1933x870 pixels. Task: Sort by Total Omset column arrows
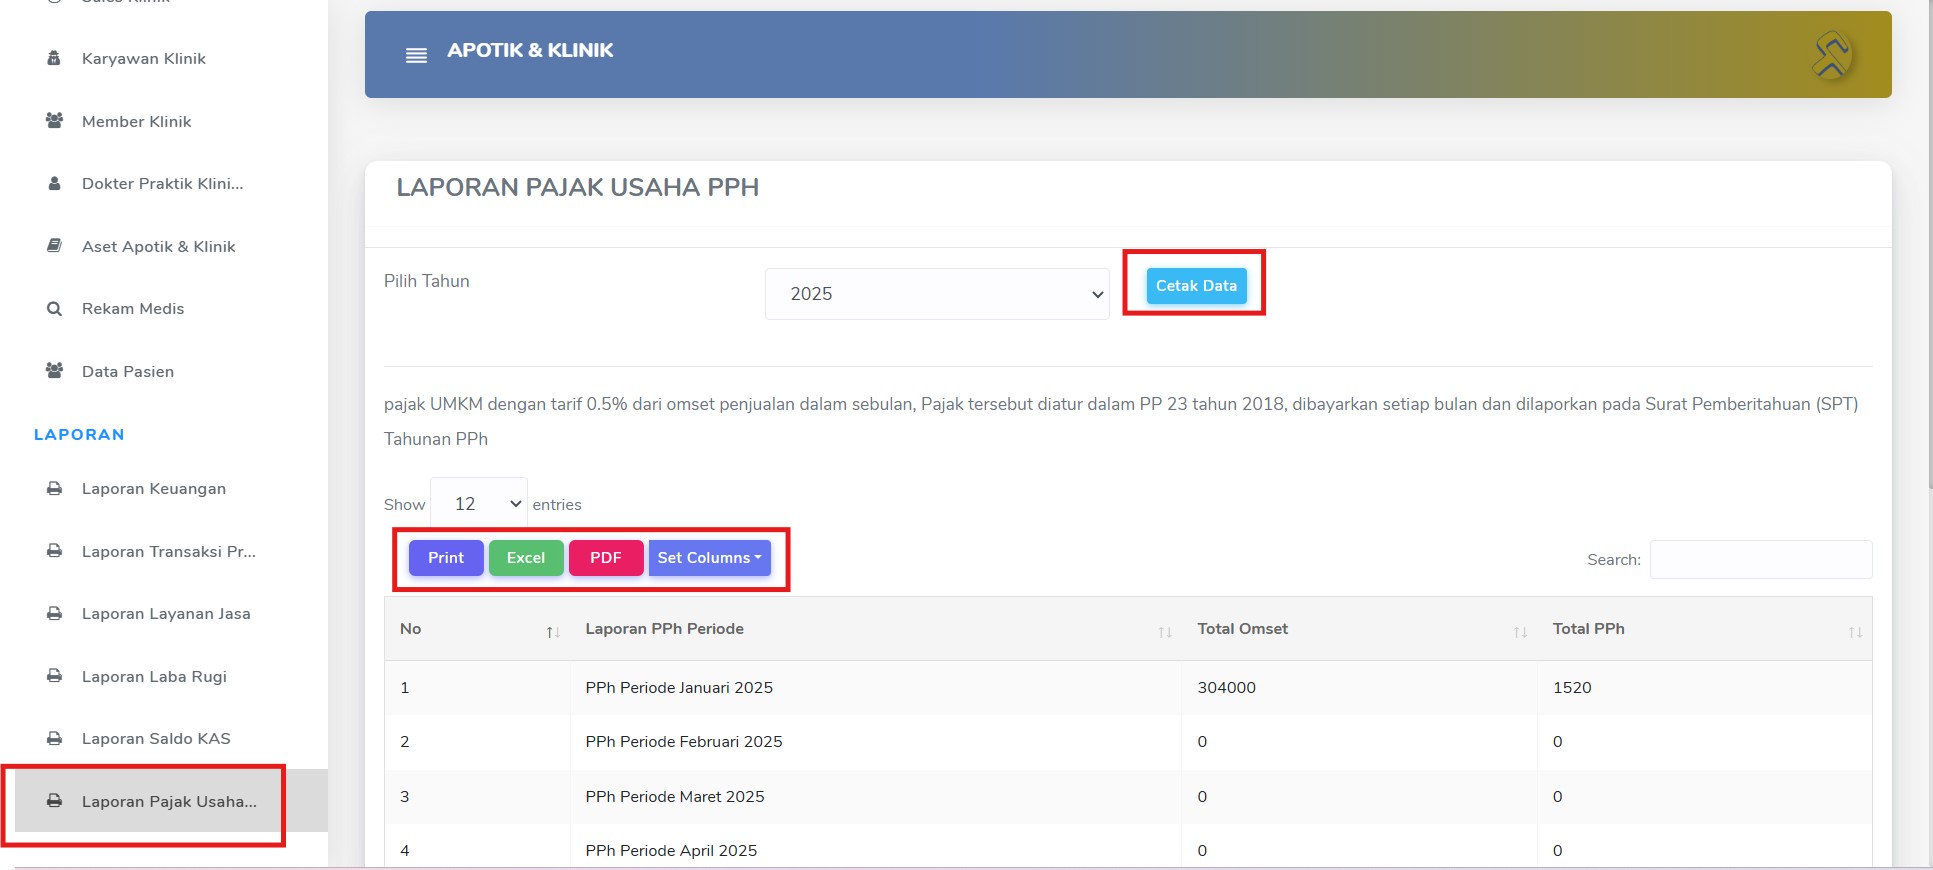[1520, 632]
